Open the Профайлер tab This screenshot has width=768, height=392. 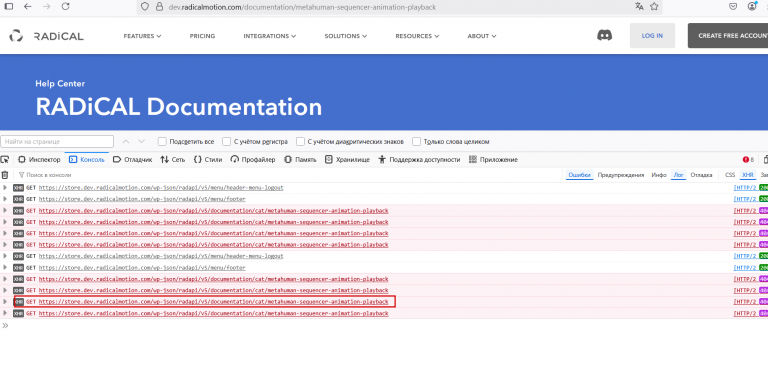coord(253,160)
